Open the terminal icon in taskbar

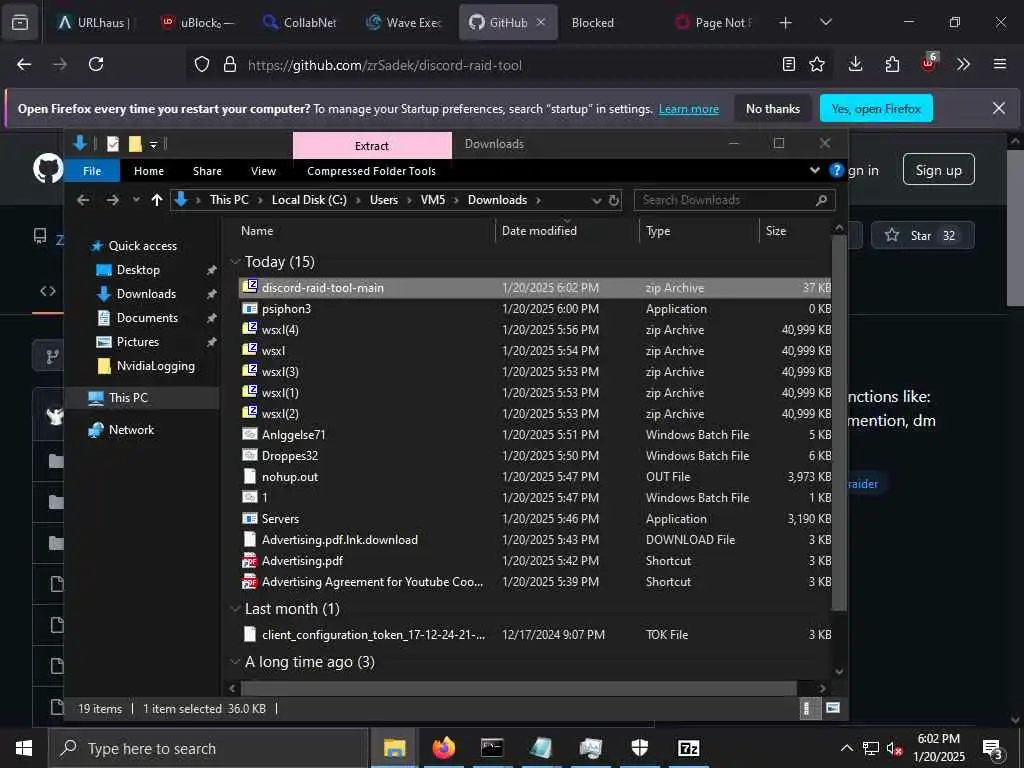(492, 748)
